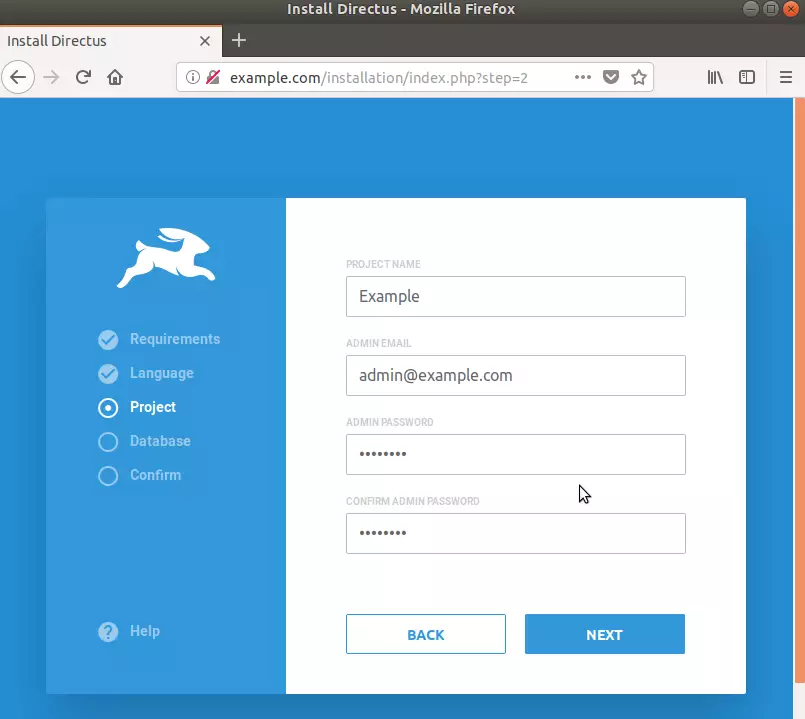Maximize the Firefox window
This screenshot has width=805, height=719.
(771, 9)
